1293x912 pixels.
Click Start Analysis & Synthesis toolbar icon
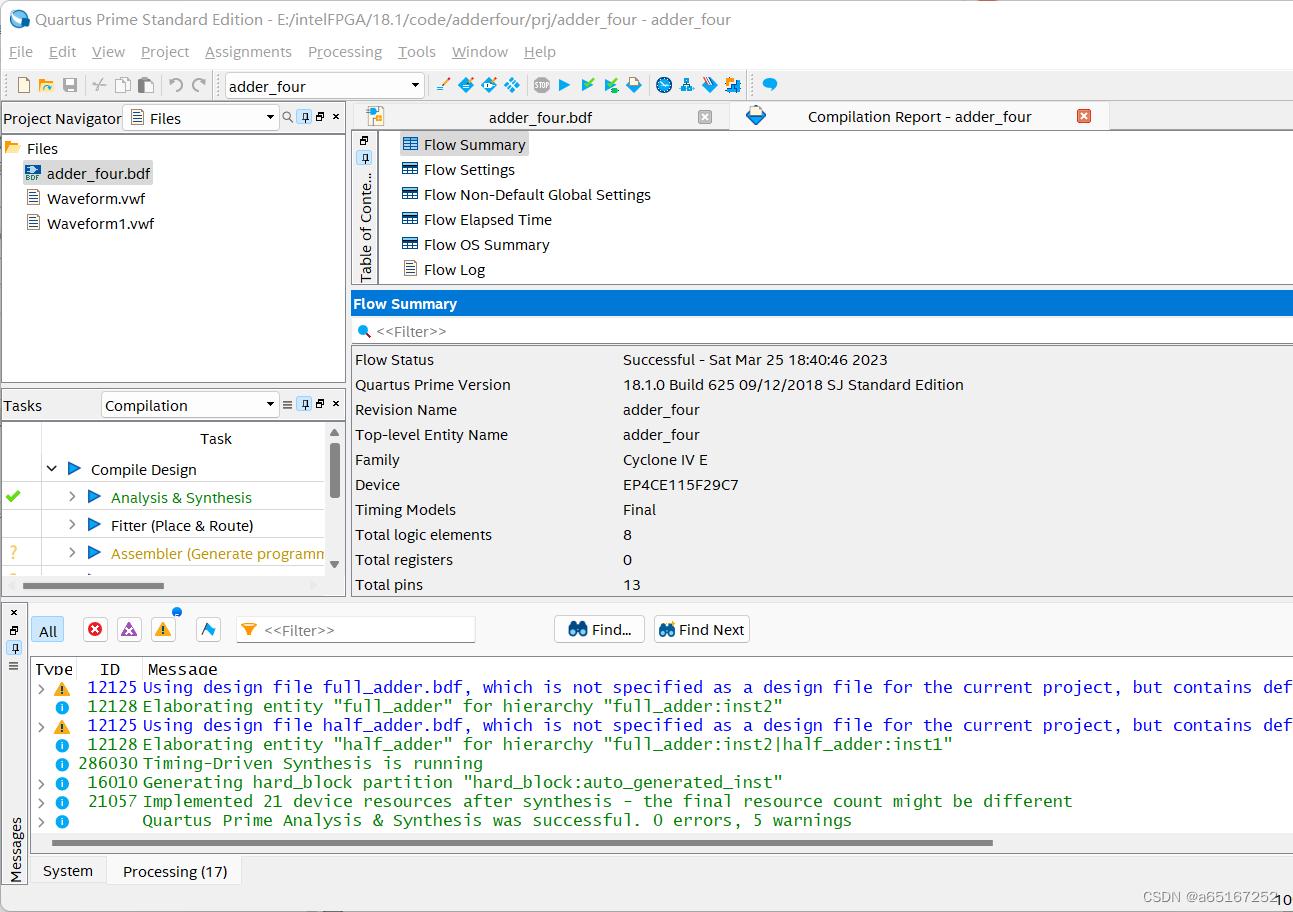(611, 85)
